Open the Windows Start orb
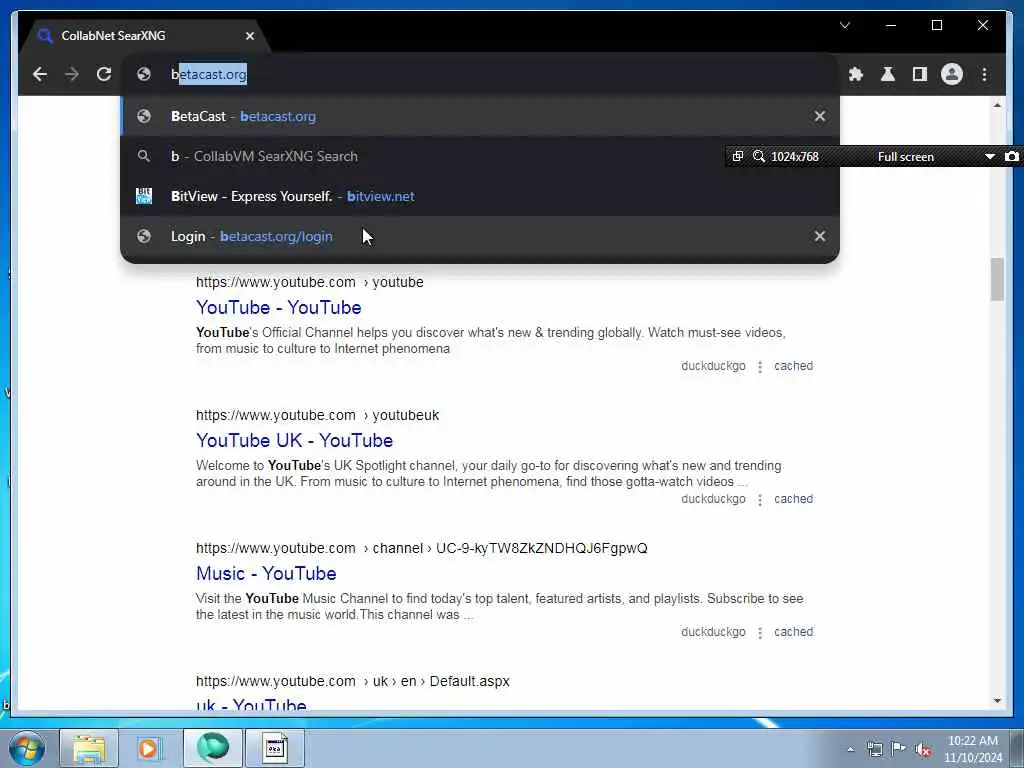This screenshot has width=1024, height=768. pyautogui.click(x=27, y=748)
